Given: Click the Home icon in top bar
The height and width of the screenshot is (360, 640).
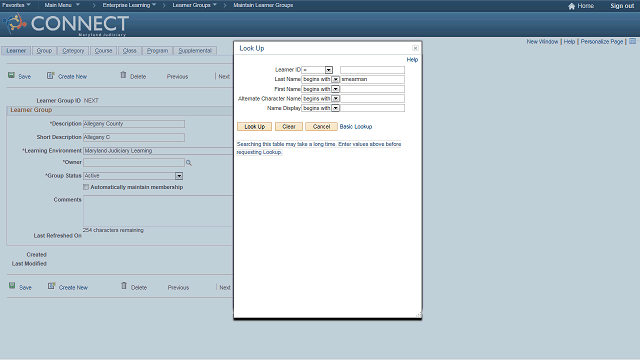Looking at the screenshot, I should (571, 6).
